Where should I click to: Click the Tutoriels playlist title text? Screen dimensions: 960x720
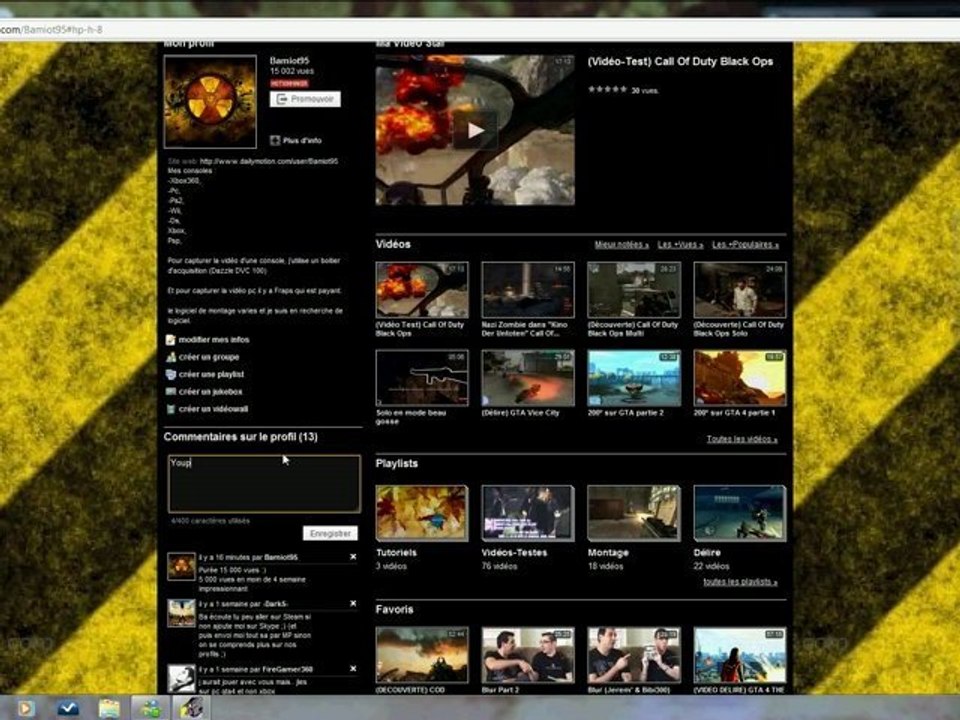396,552
